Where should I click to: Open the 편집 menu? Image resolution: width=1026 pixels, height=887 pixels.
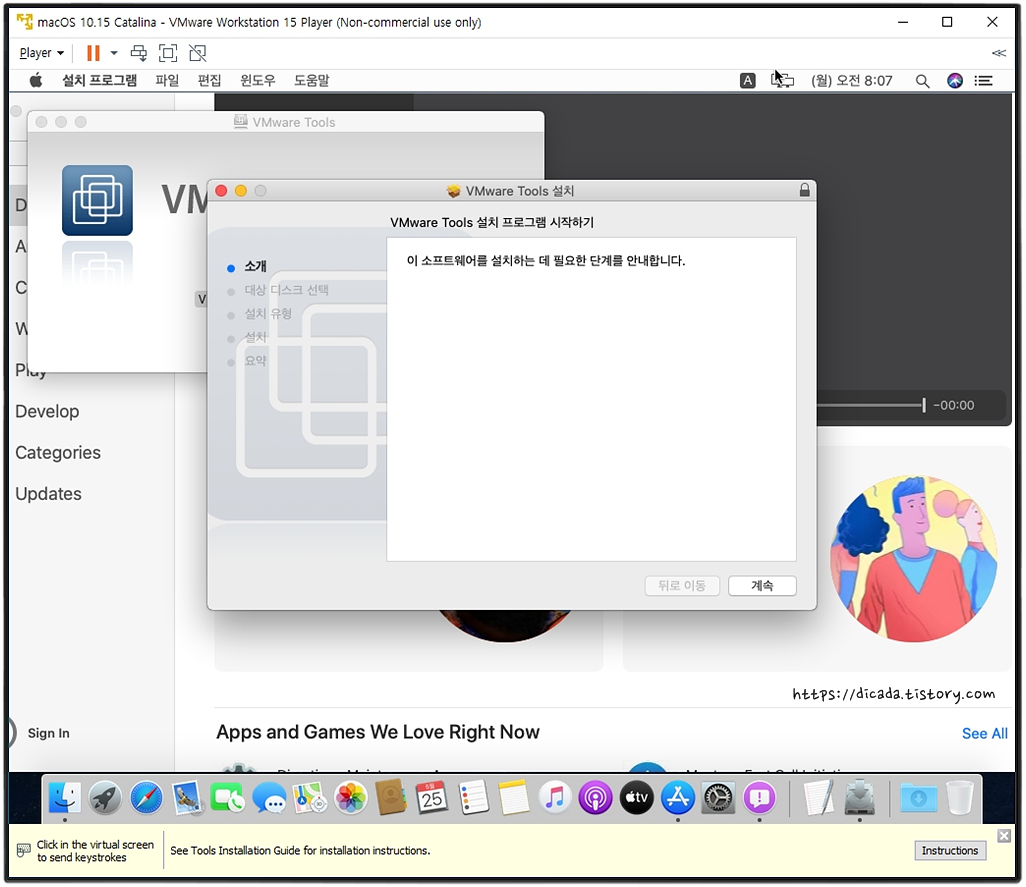click(209, 80)
